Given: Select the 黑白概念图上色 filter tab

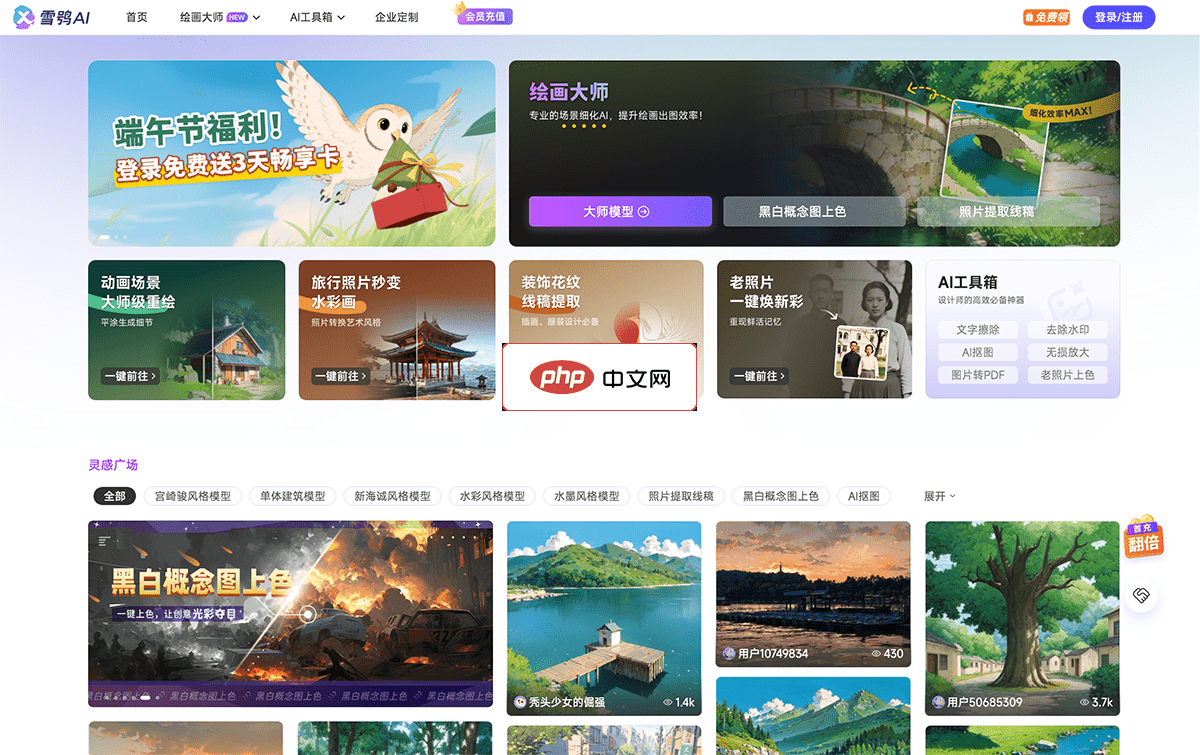Looking at the screenshot, I should (780, 496).
